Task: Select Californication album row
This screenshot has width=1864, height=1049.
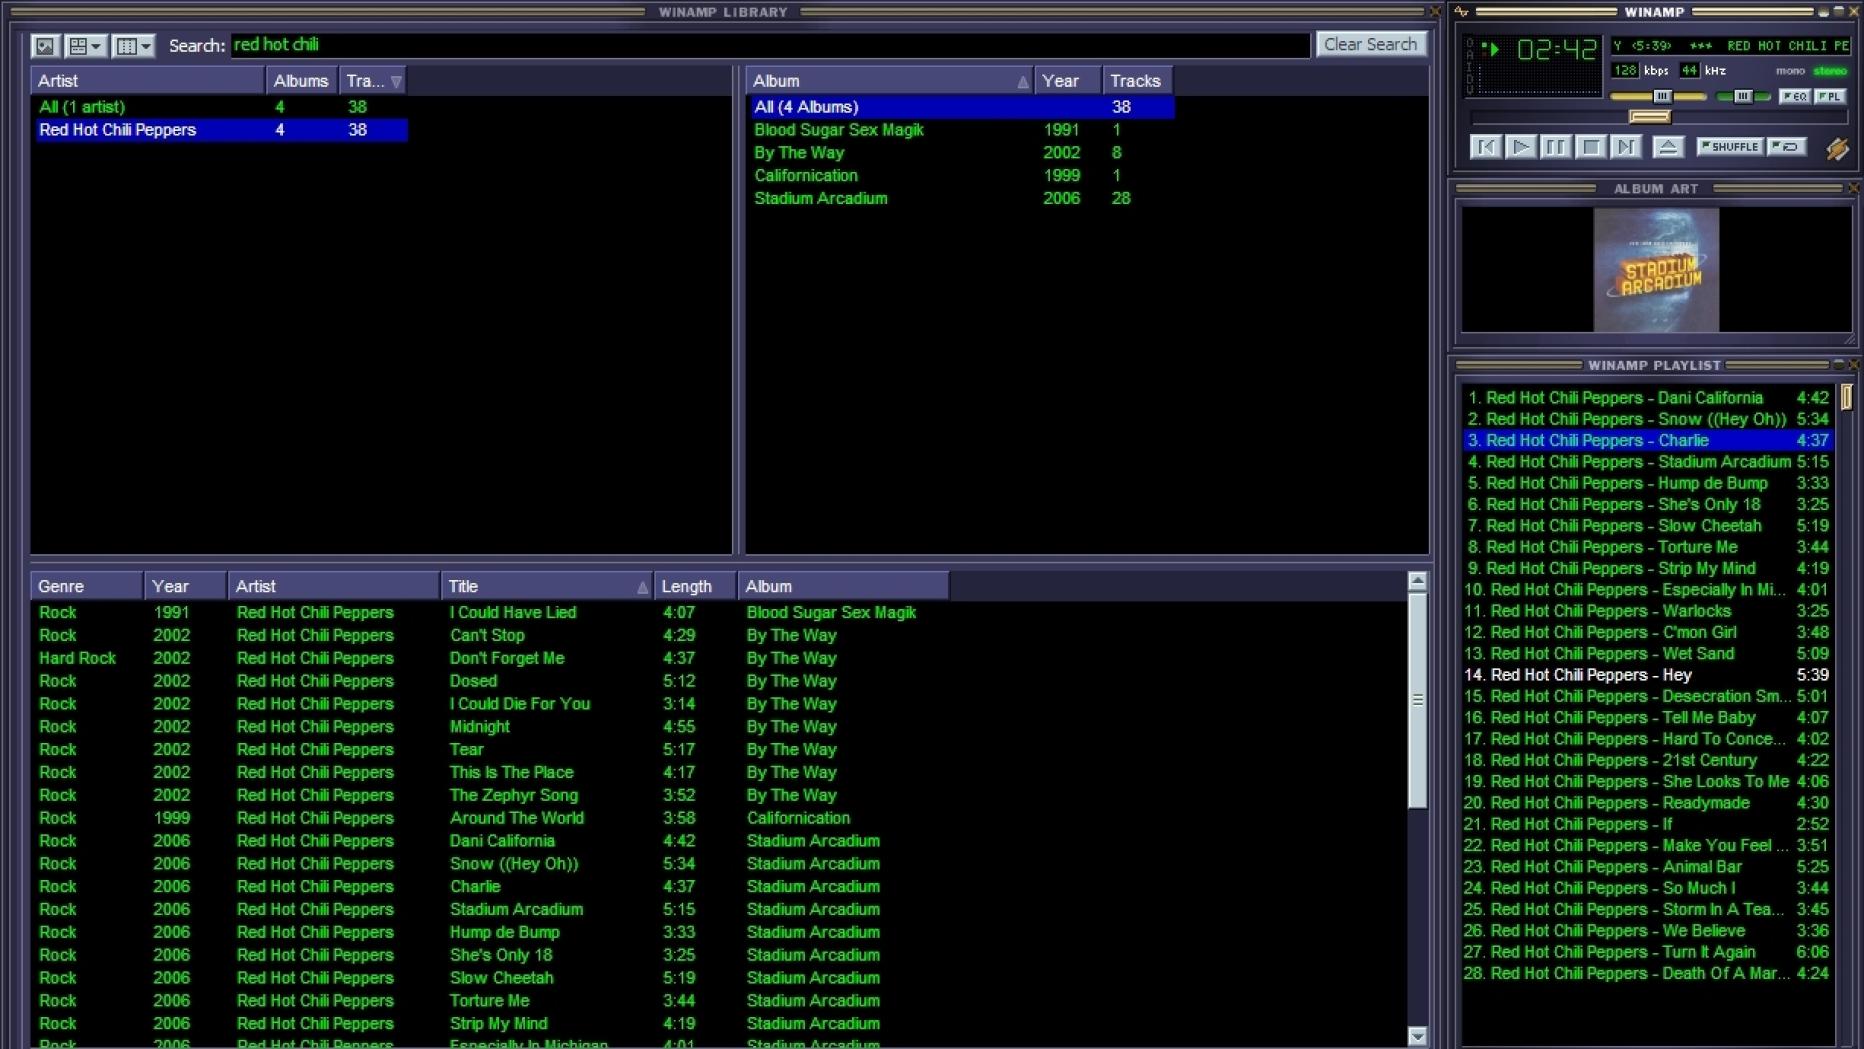Action: pos(961,176)
